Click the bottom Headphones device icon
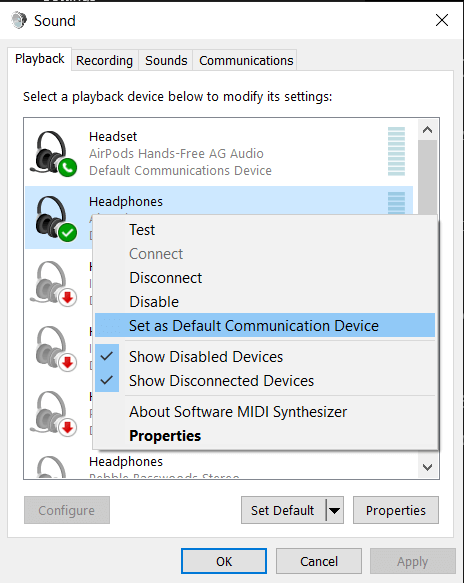Viewport: 464px width, 583px height. point(52,467)
